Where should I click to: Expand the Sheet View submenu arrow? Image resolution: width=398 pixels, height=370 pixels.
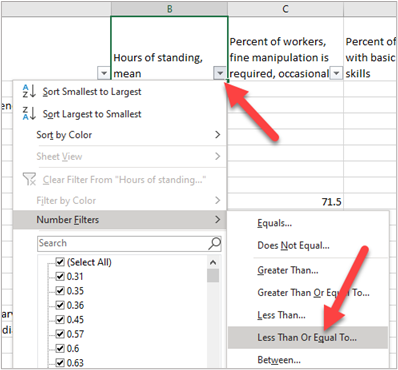point(217,156)
